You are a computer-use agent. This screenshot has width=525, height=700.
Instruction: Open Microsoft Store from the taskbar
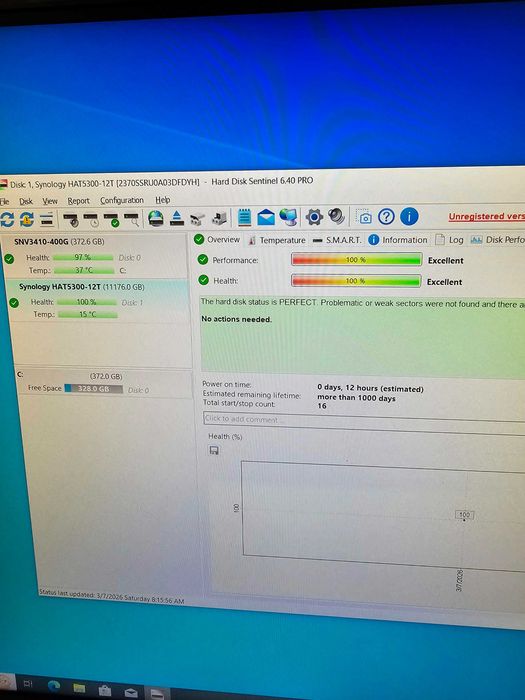click(105, 691)
